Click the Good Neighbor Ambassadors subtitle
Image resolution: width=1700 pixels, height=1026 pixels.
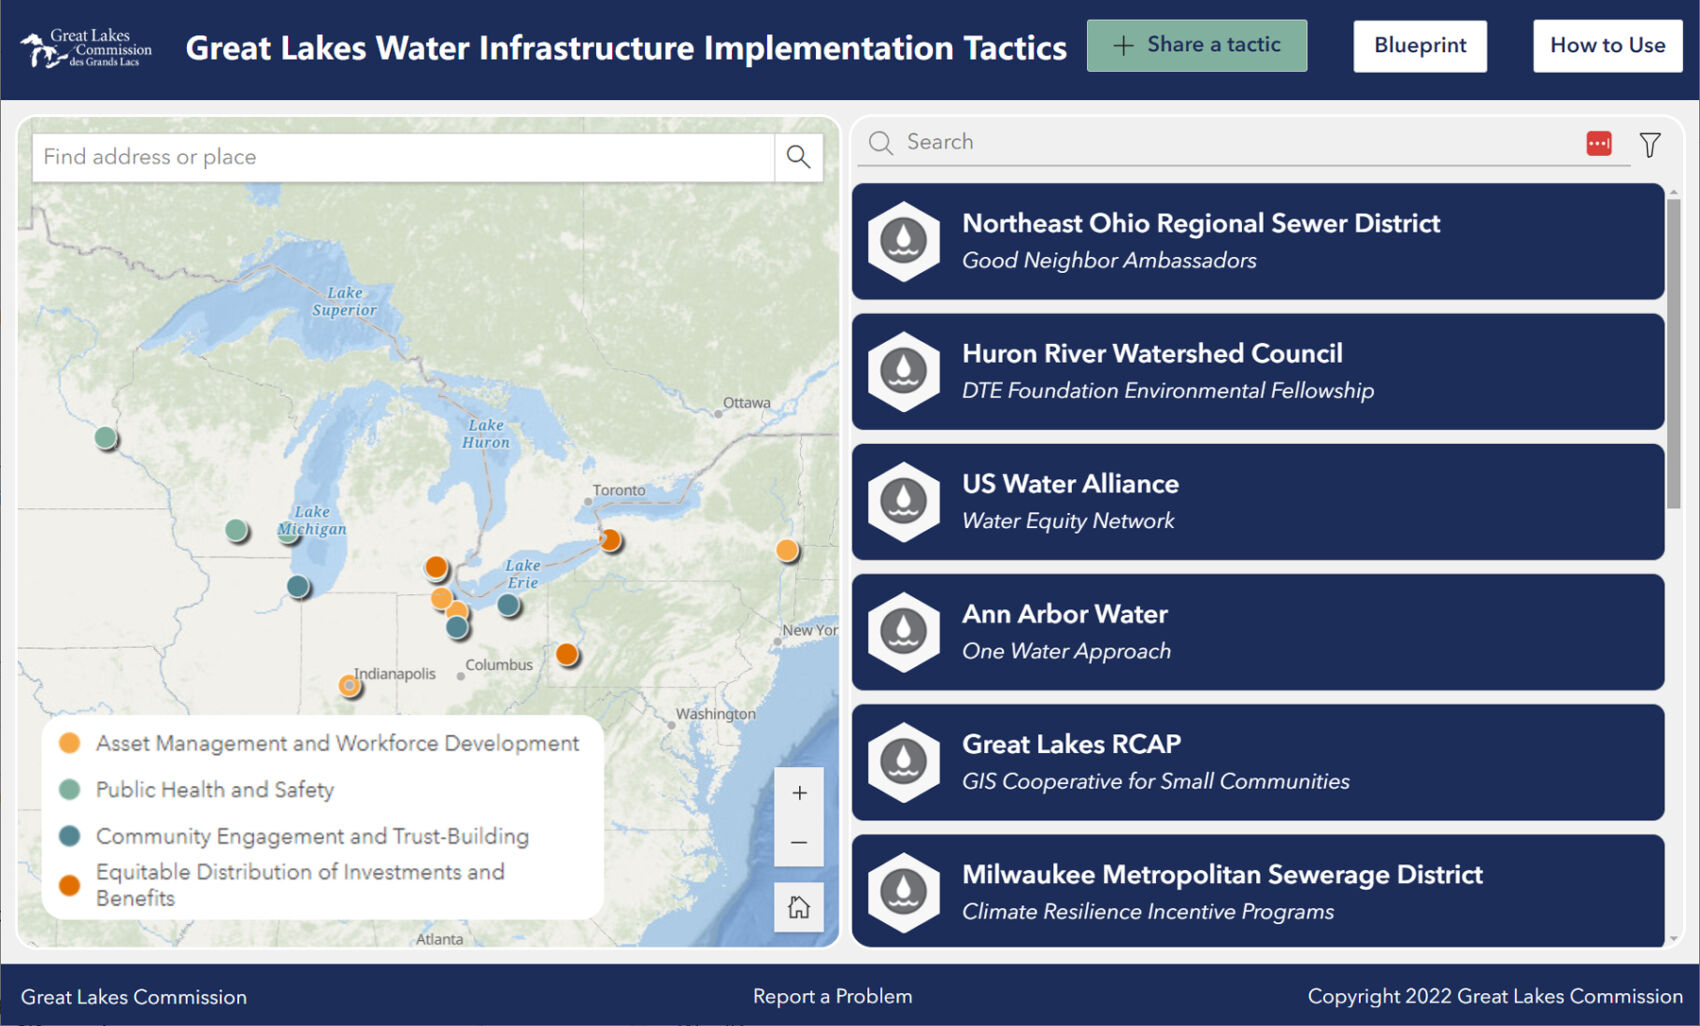point(1109,260)
